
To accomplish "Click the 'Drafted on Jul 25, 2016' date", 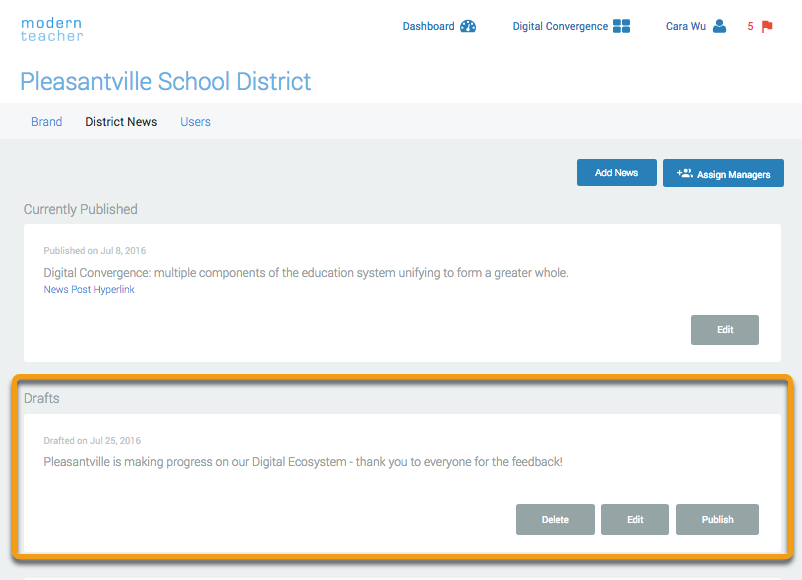I will click(92, 440).
